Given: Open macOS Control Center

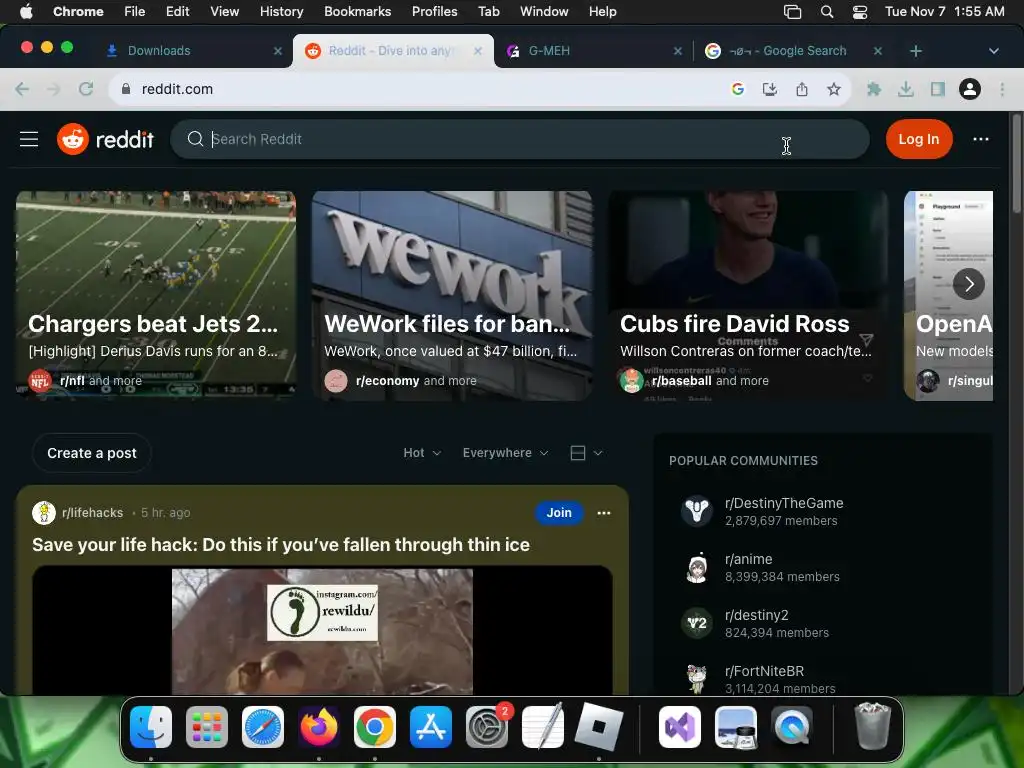Looking at the screenshot, I should click(859, 12).
